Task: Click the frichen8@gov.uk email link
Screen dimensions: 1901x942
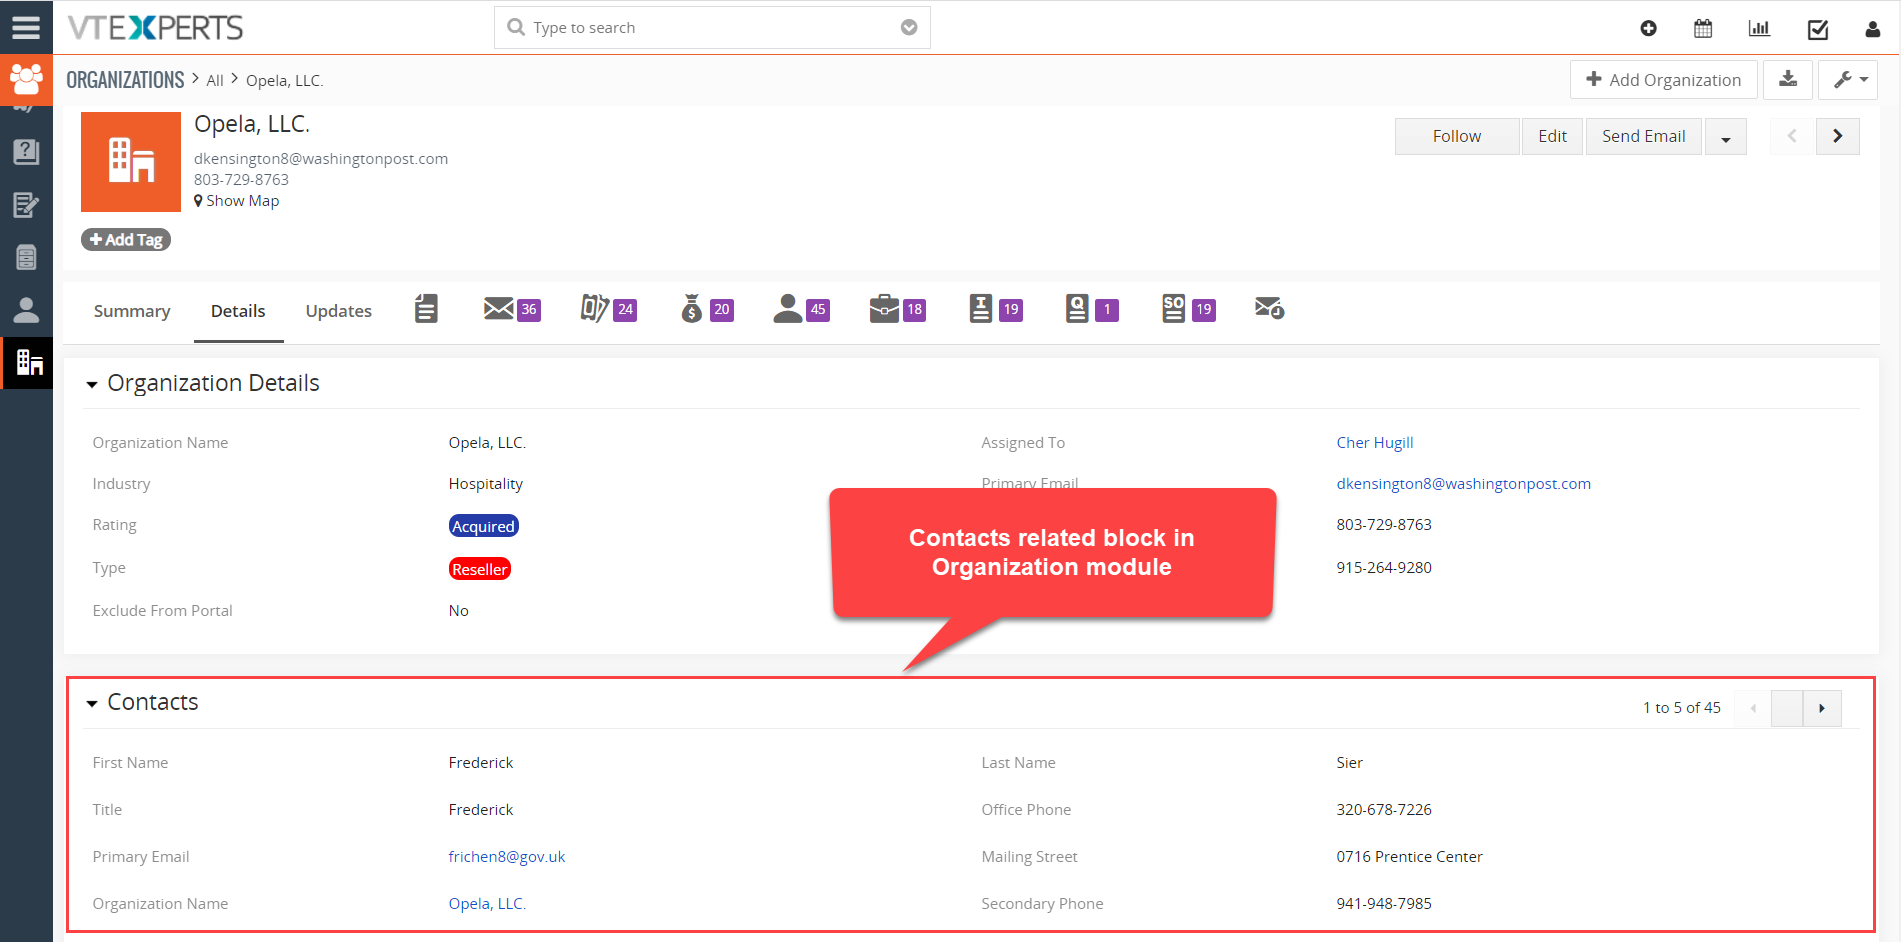Action: click(x=507, y=857)
